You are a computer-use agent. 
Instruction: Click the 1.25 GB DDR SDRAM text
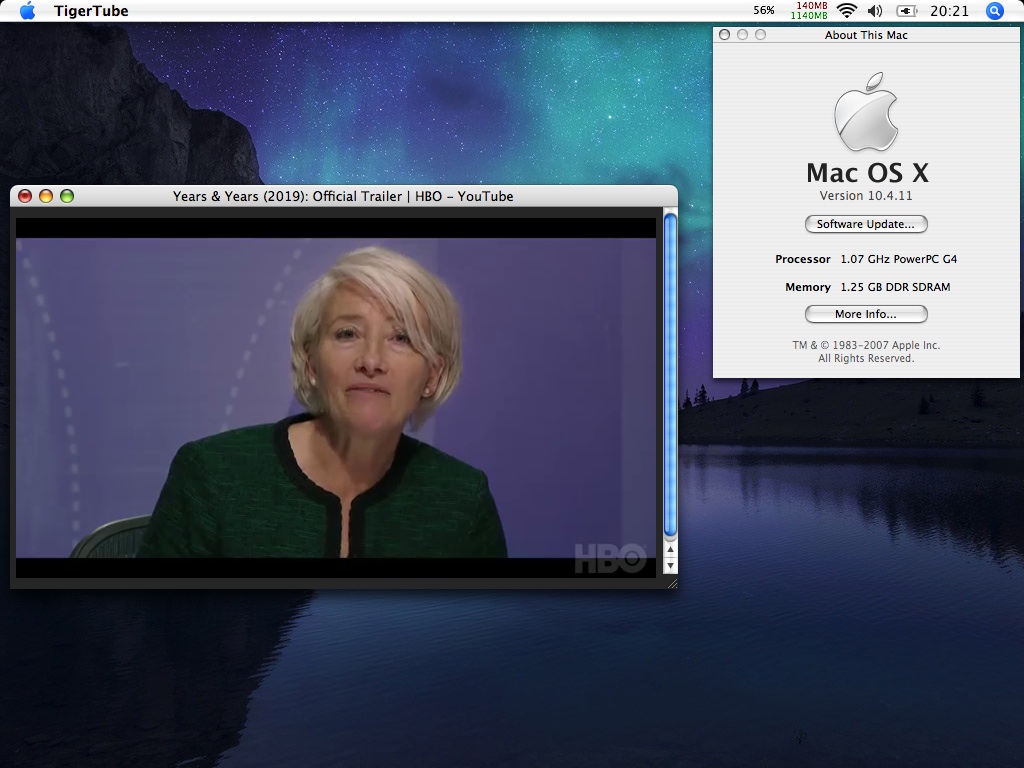click(895, 287)
